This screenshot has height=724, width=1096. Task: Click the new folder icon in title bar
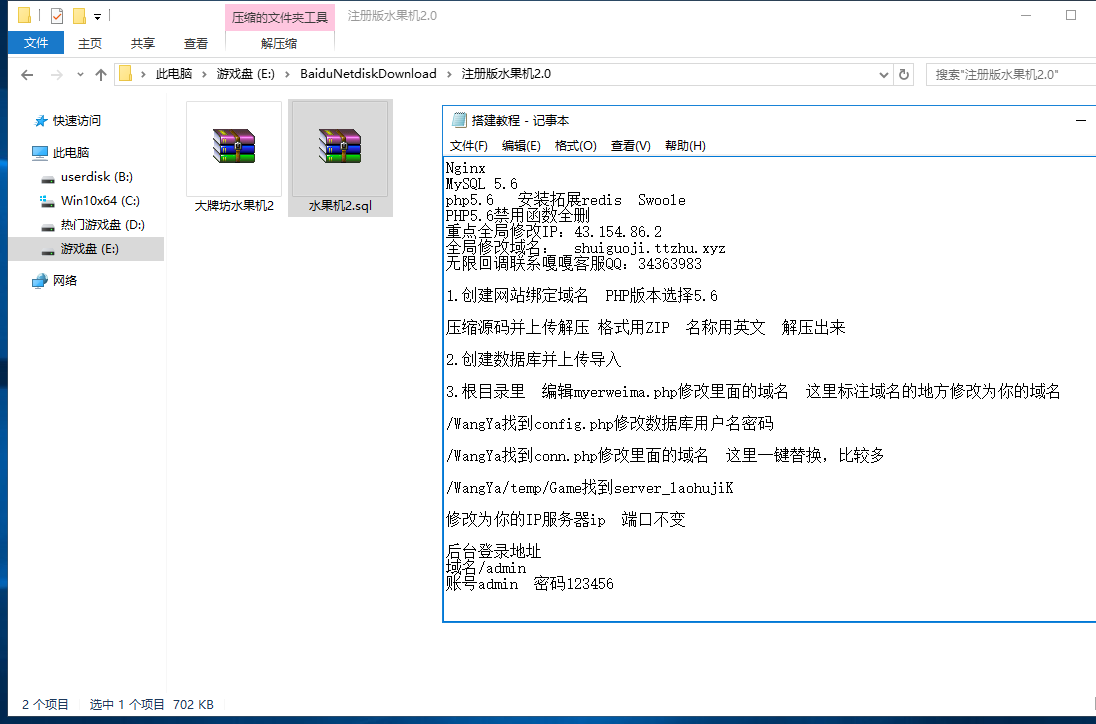[79, 16]
